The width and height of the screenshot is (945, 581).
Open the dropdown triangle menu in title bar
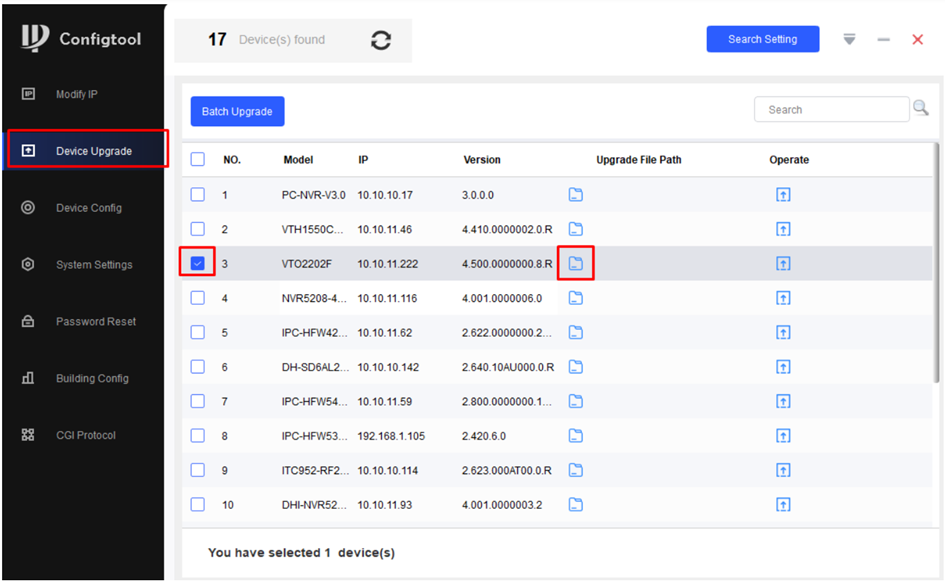click(x=850, y=40)
